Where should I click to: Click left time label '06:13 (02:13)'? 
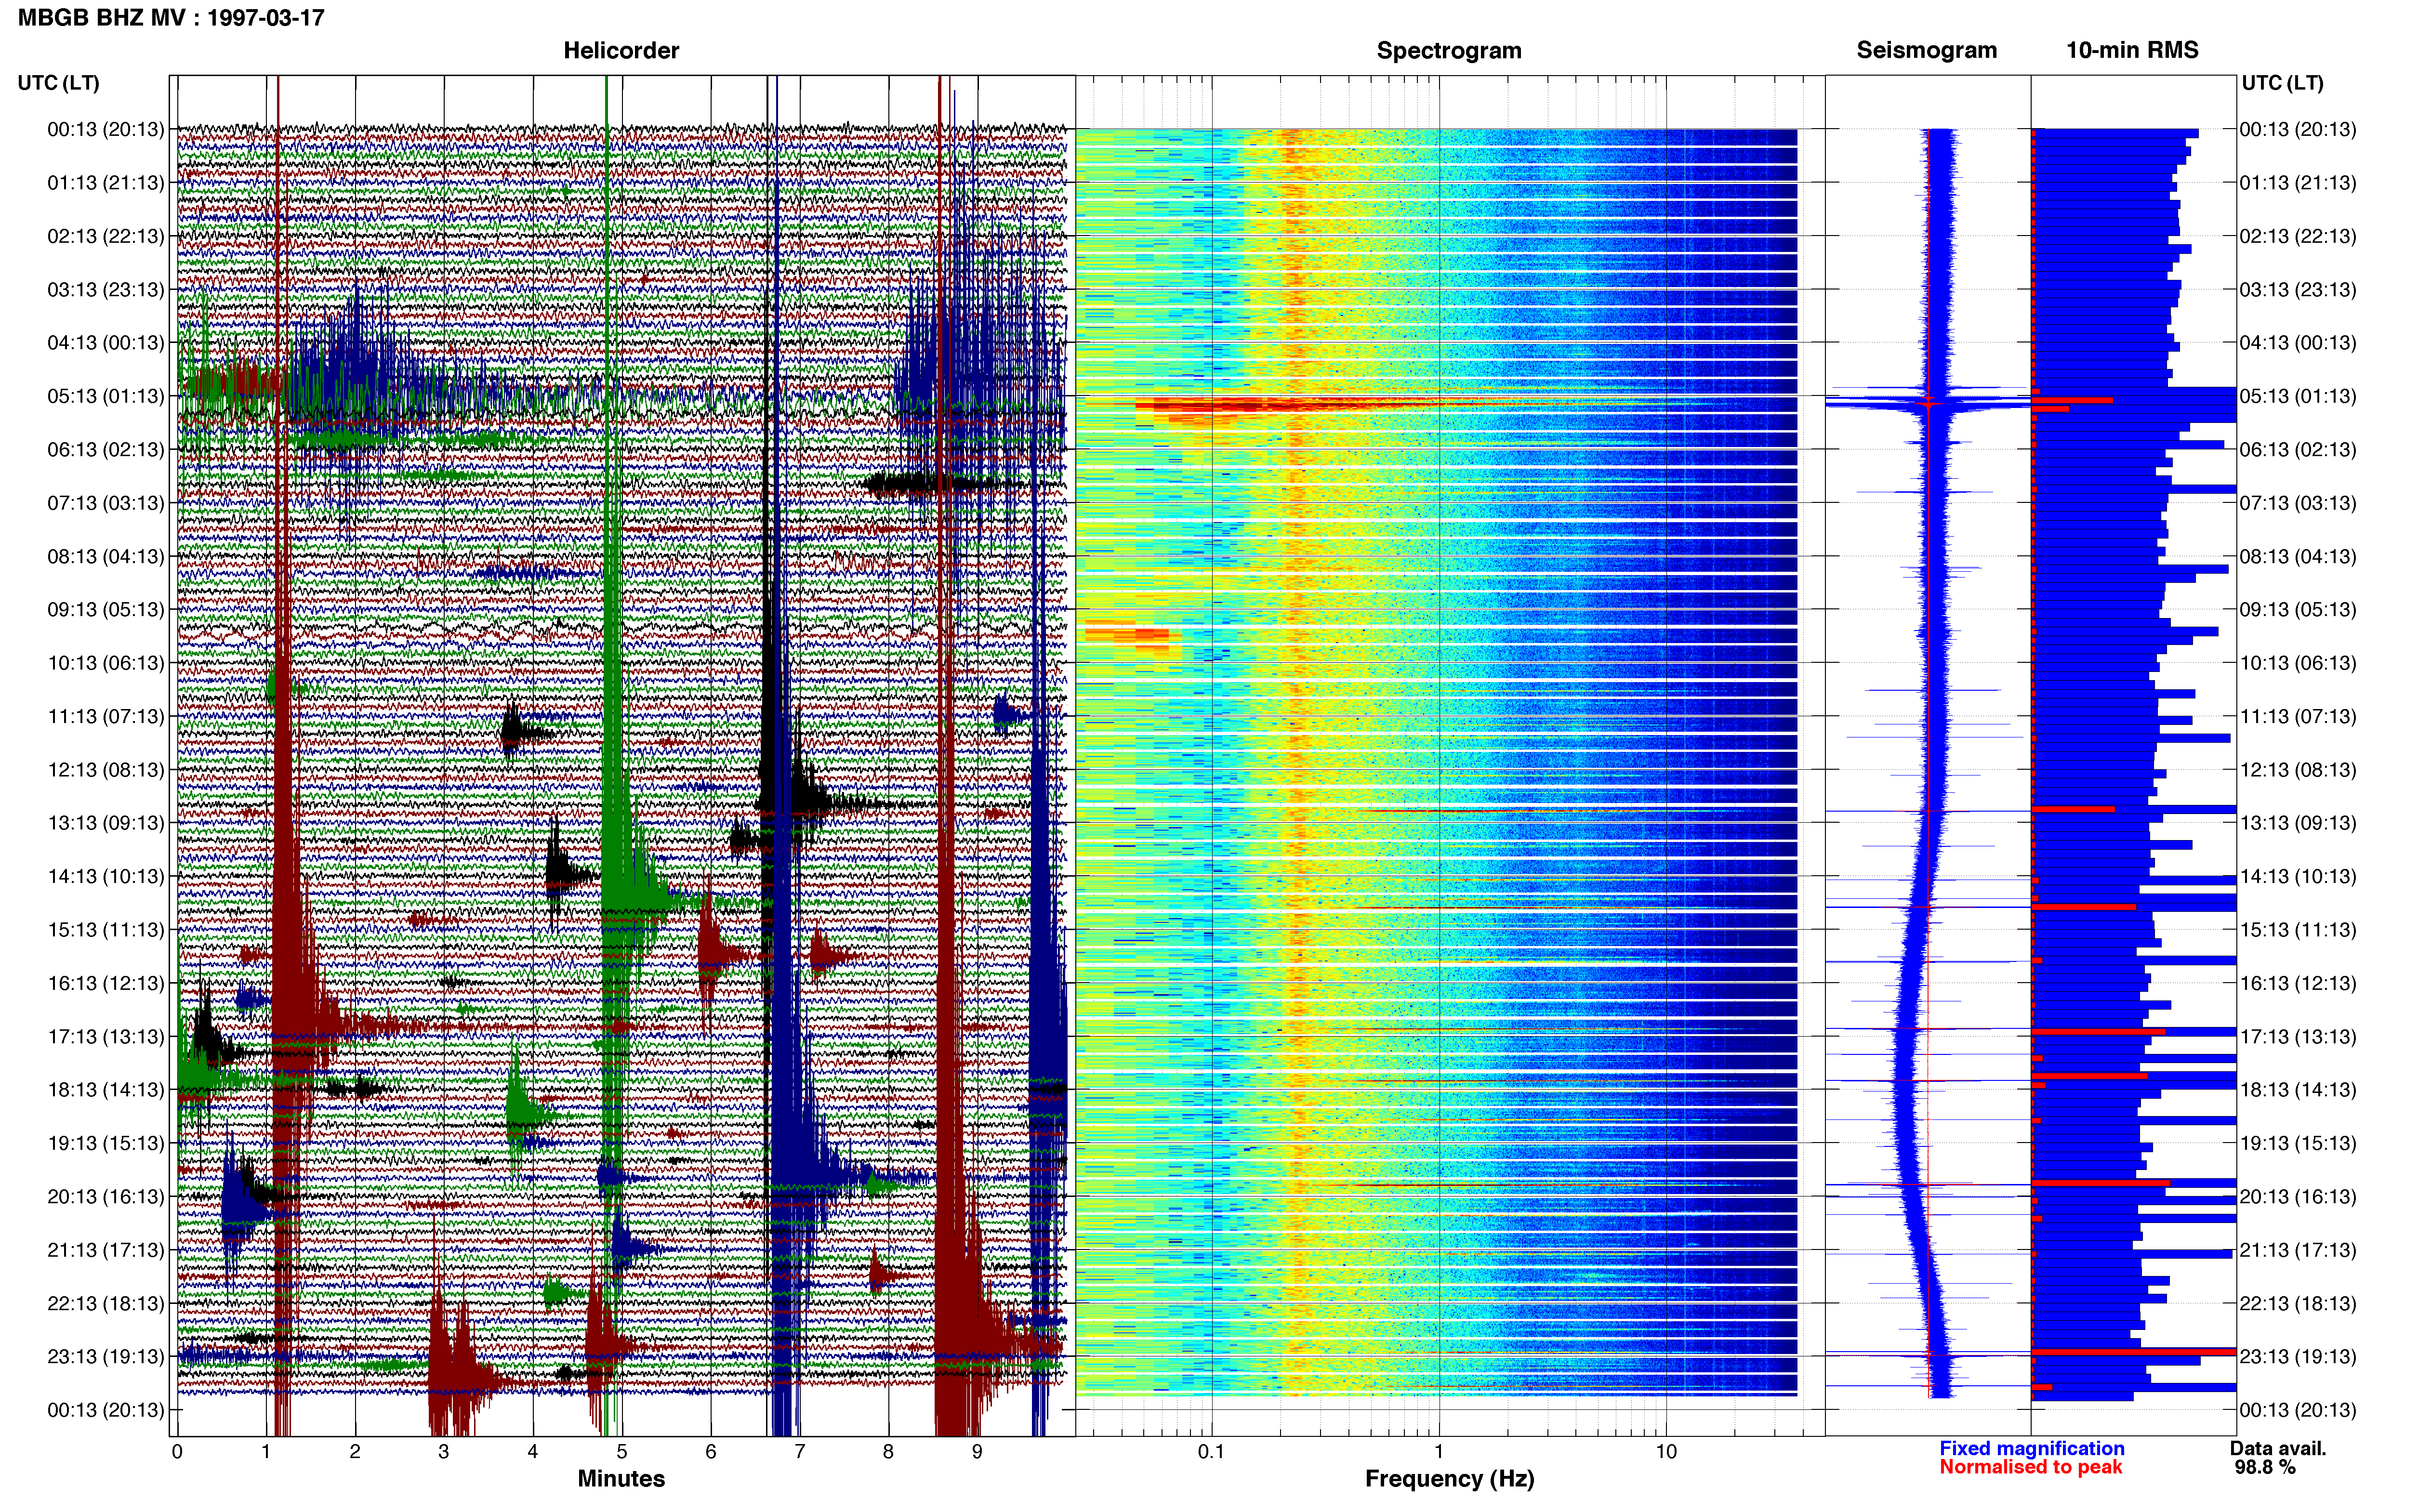click(x=105, y=449)
